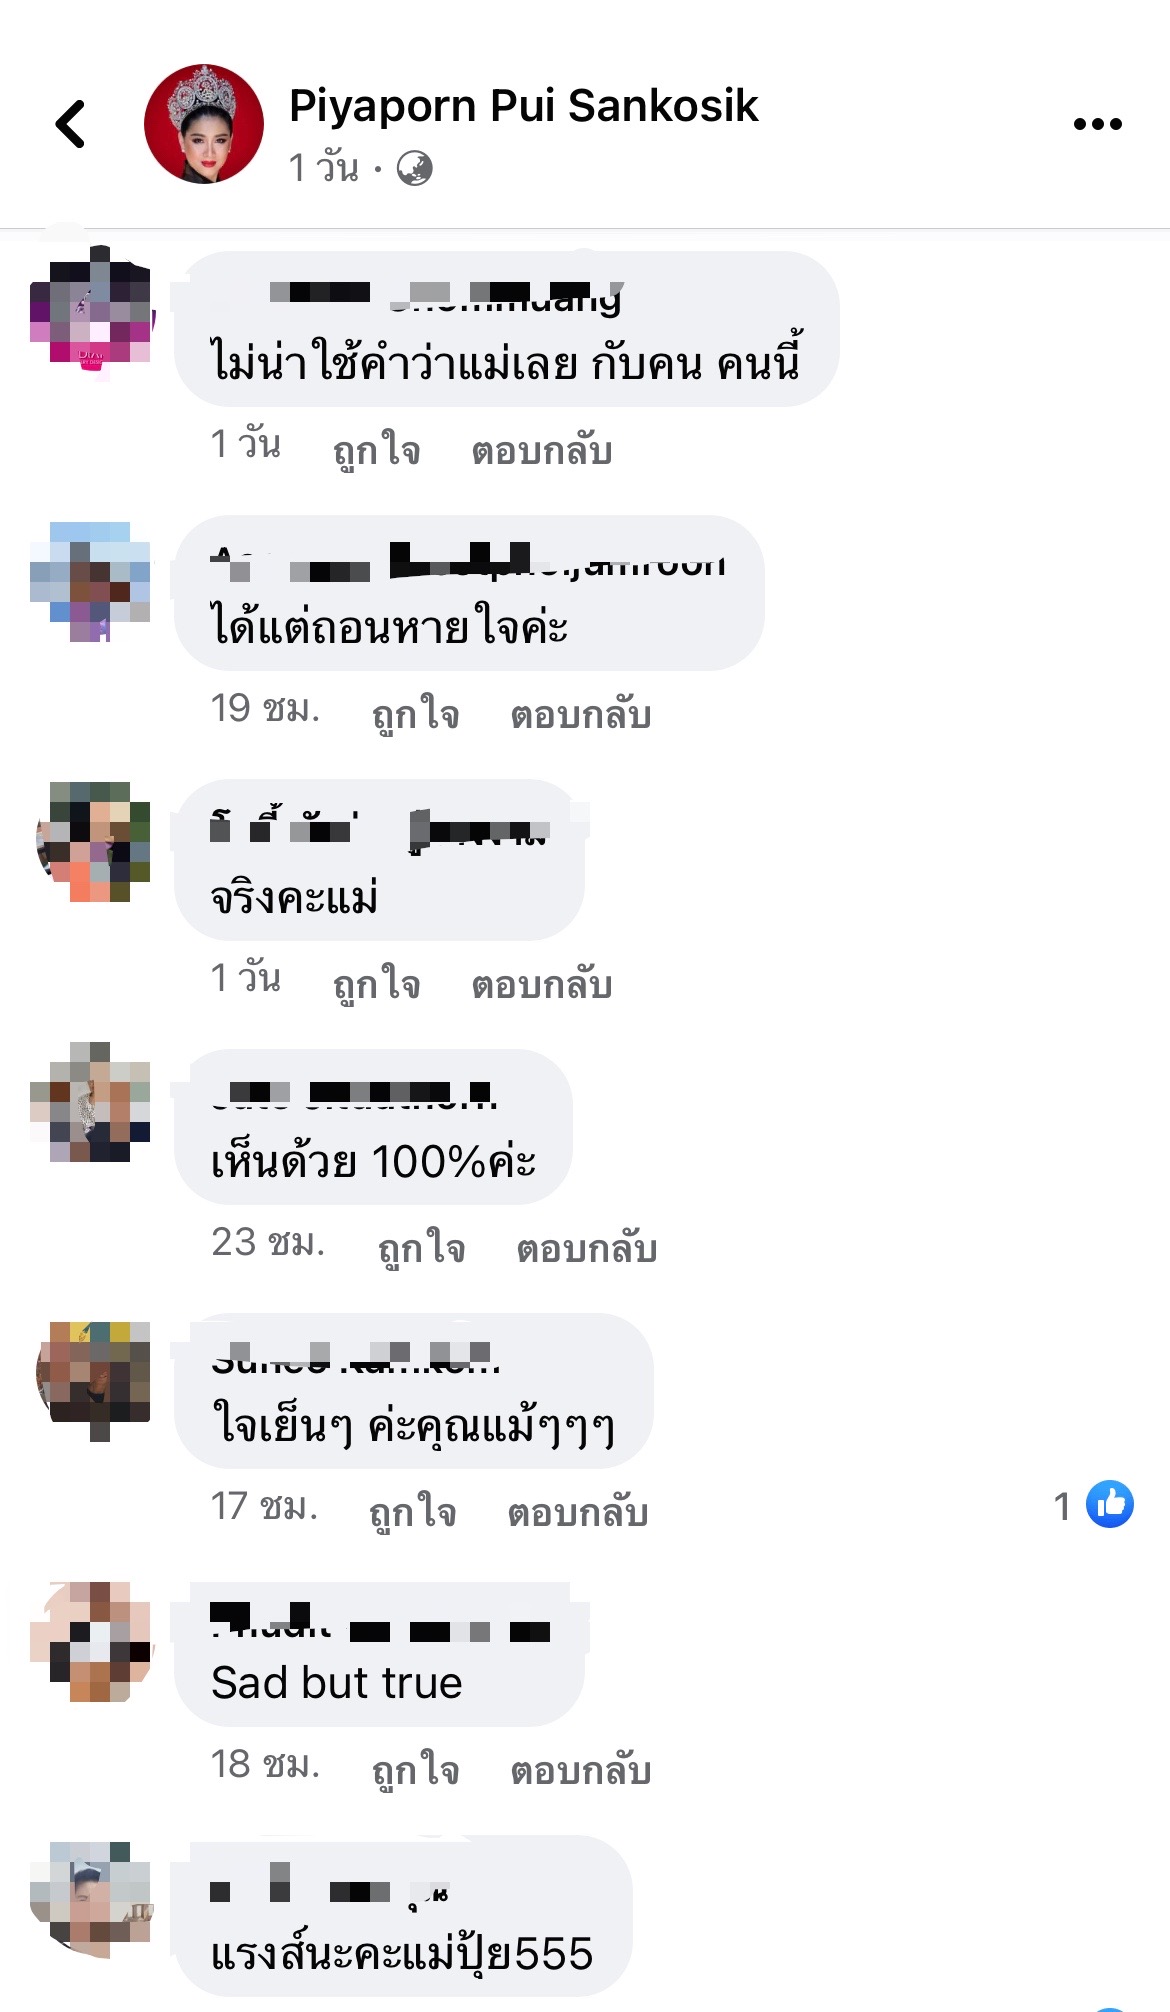Tap the globe public privacy icon
The width and height of the screenshot is (1170, 2012).
(x=414, y=168)
